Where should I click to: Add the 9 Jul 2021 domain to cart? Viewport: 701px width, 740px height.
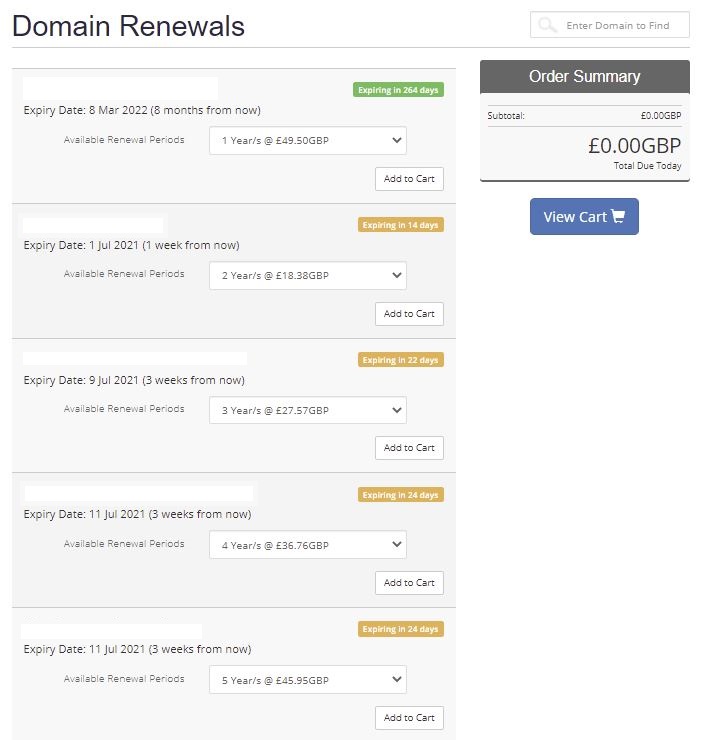click(409, 448)
